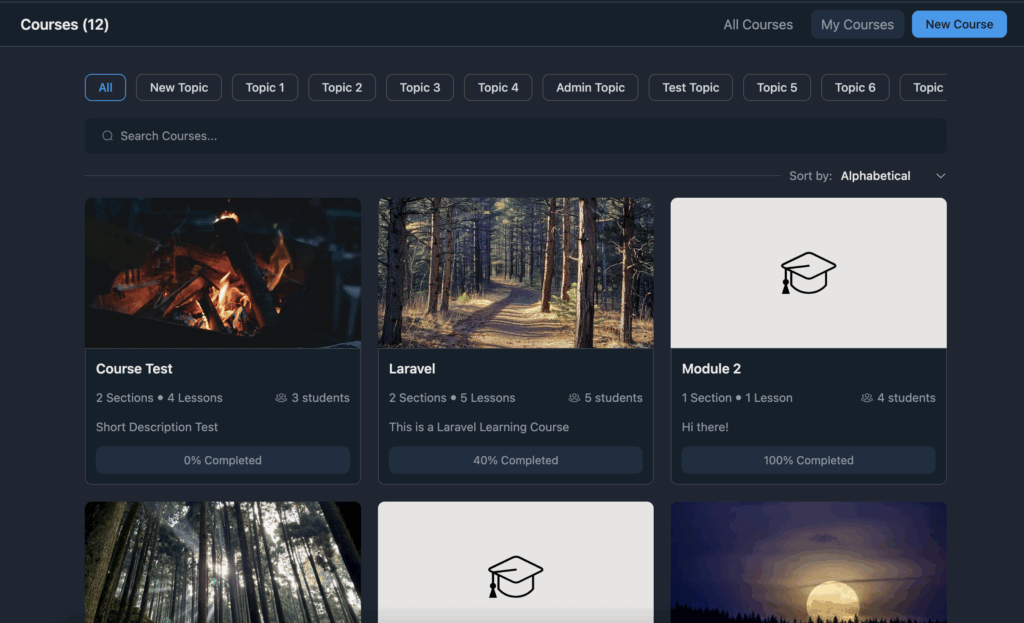Click the students icon on the Module 2 card
This screenshot has height=623, width=1024.
pos(867,397)
